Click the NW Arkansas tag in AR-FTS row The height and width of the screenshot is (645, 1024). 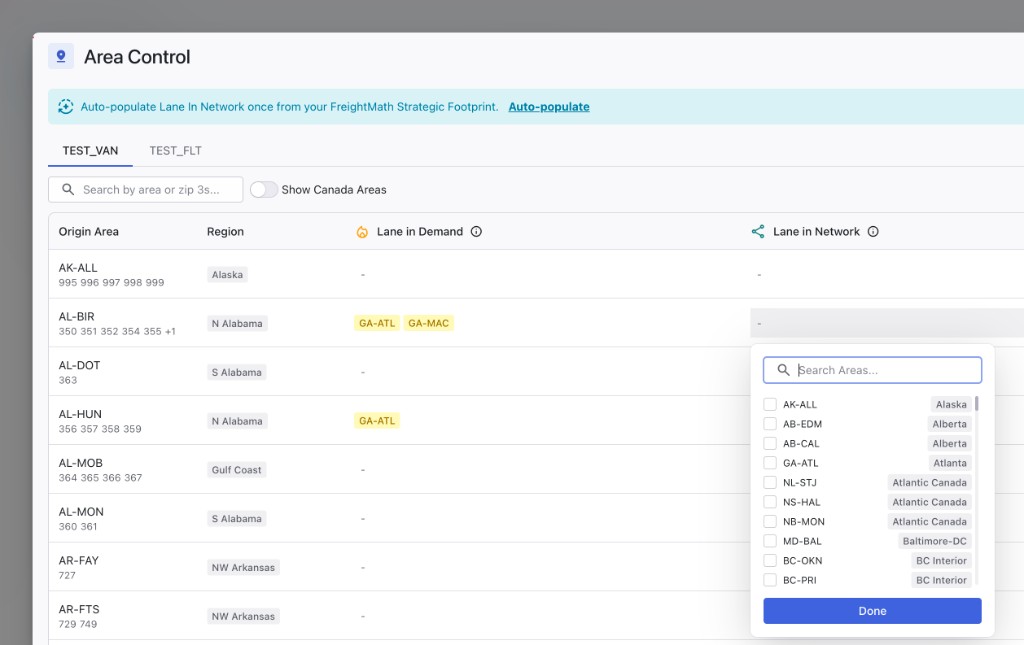coord(243,616)
